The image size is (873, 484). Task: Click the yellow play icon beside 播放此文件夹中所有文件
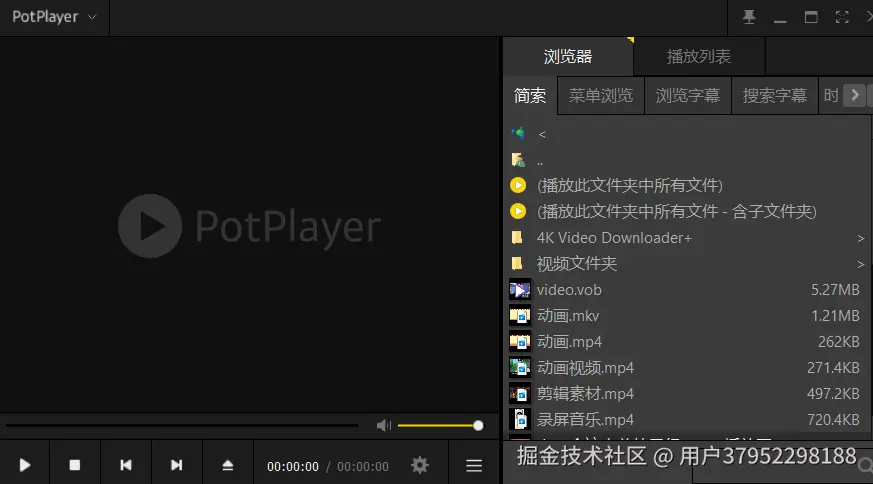click(518, 185)
